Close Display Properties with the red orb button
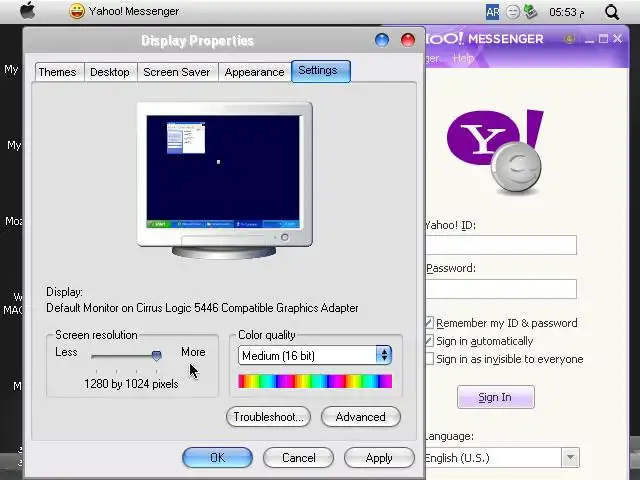 point(408,40)
